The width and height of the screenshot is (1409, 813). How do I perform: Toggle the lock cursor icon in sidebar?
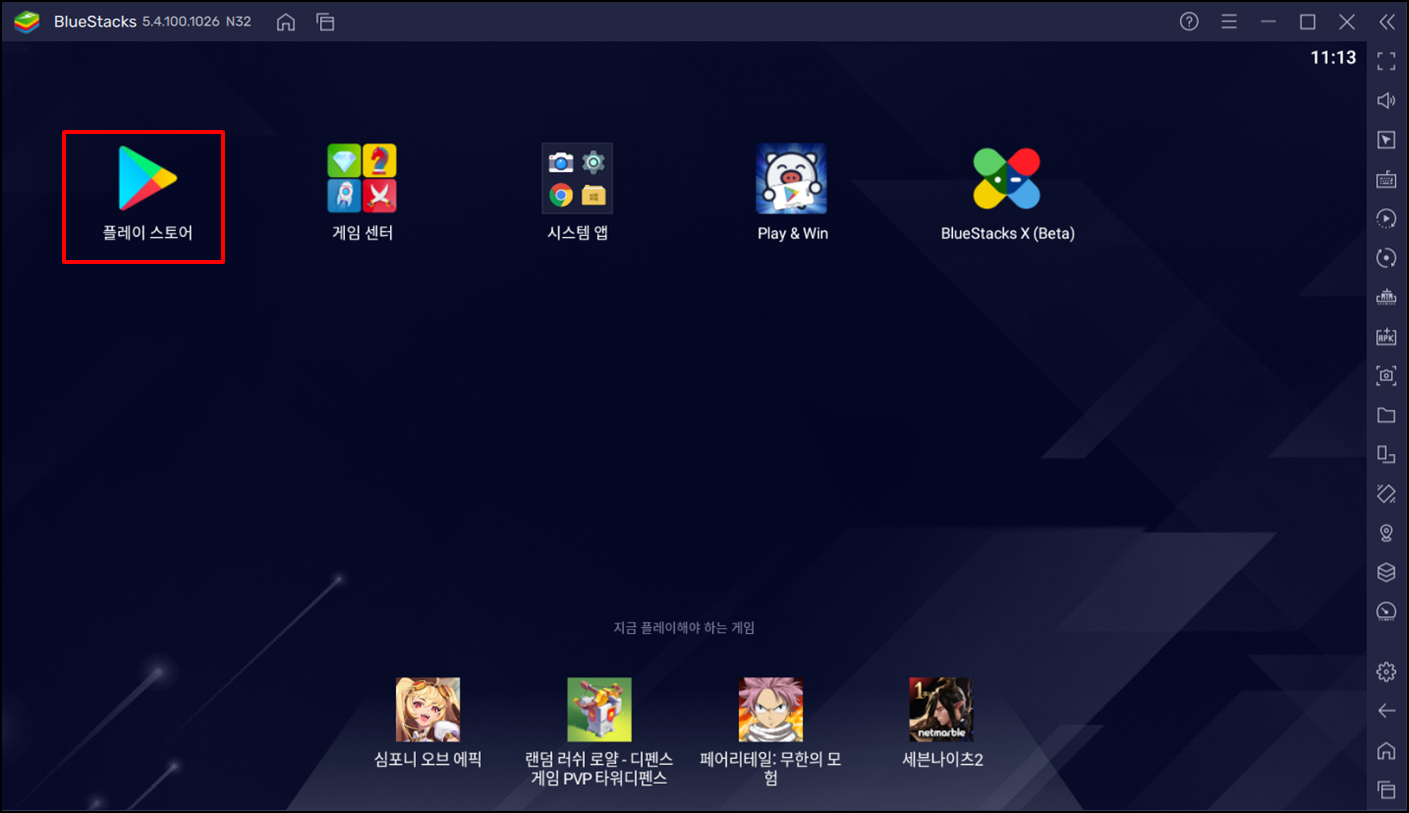click(x=1386, y=140)
